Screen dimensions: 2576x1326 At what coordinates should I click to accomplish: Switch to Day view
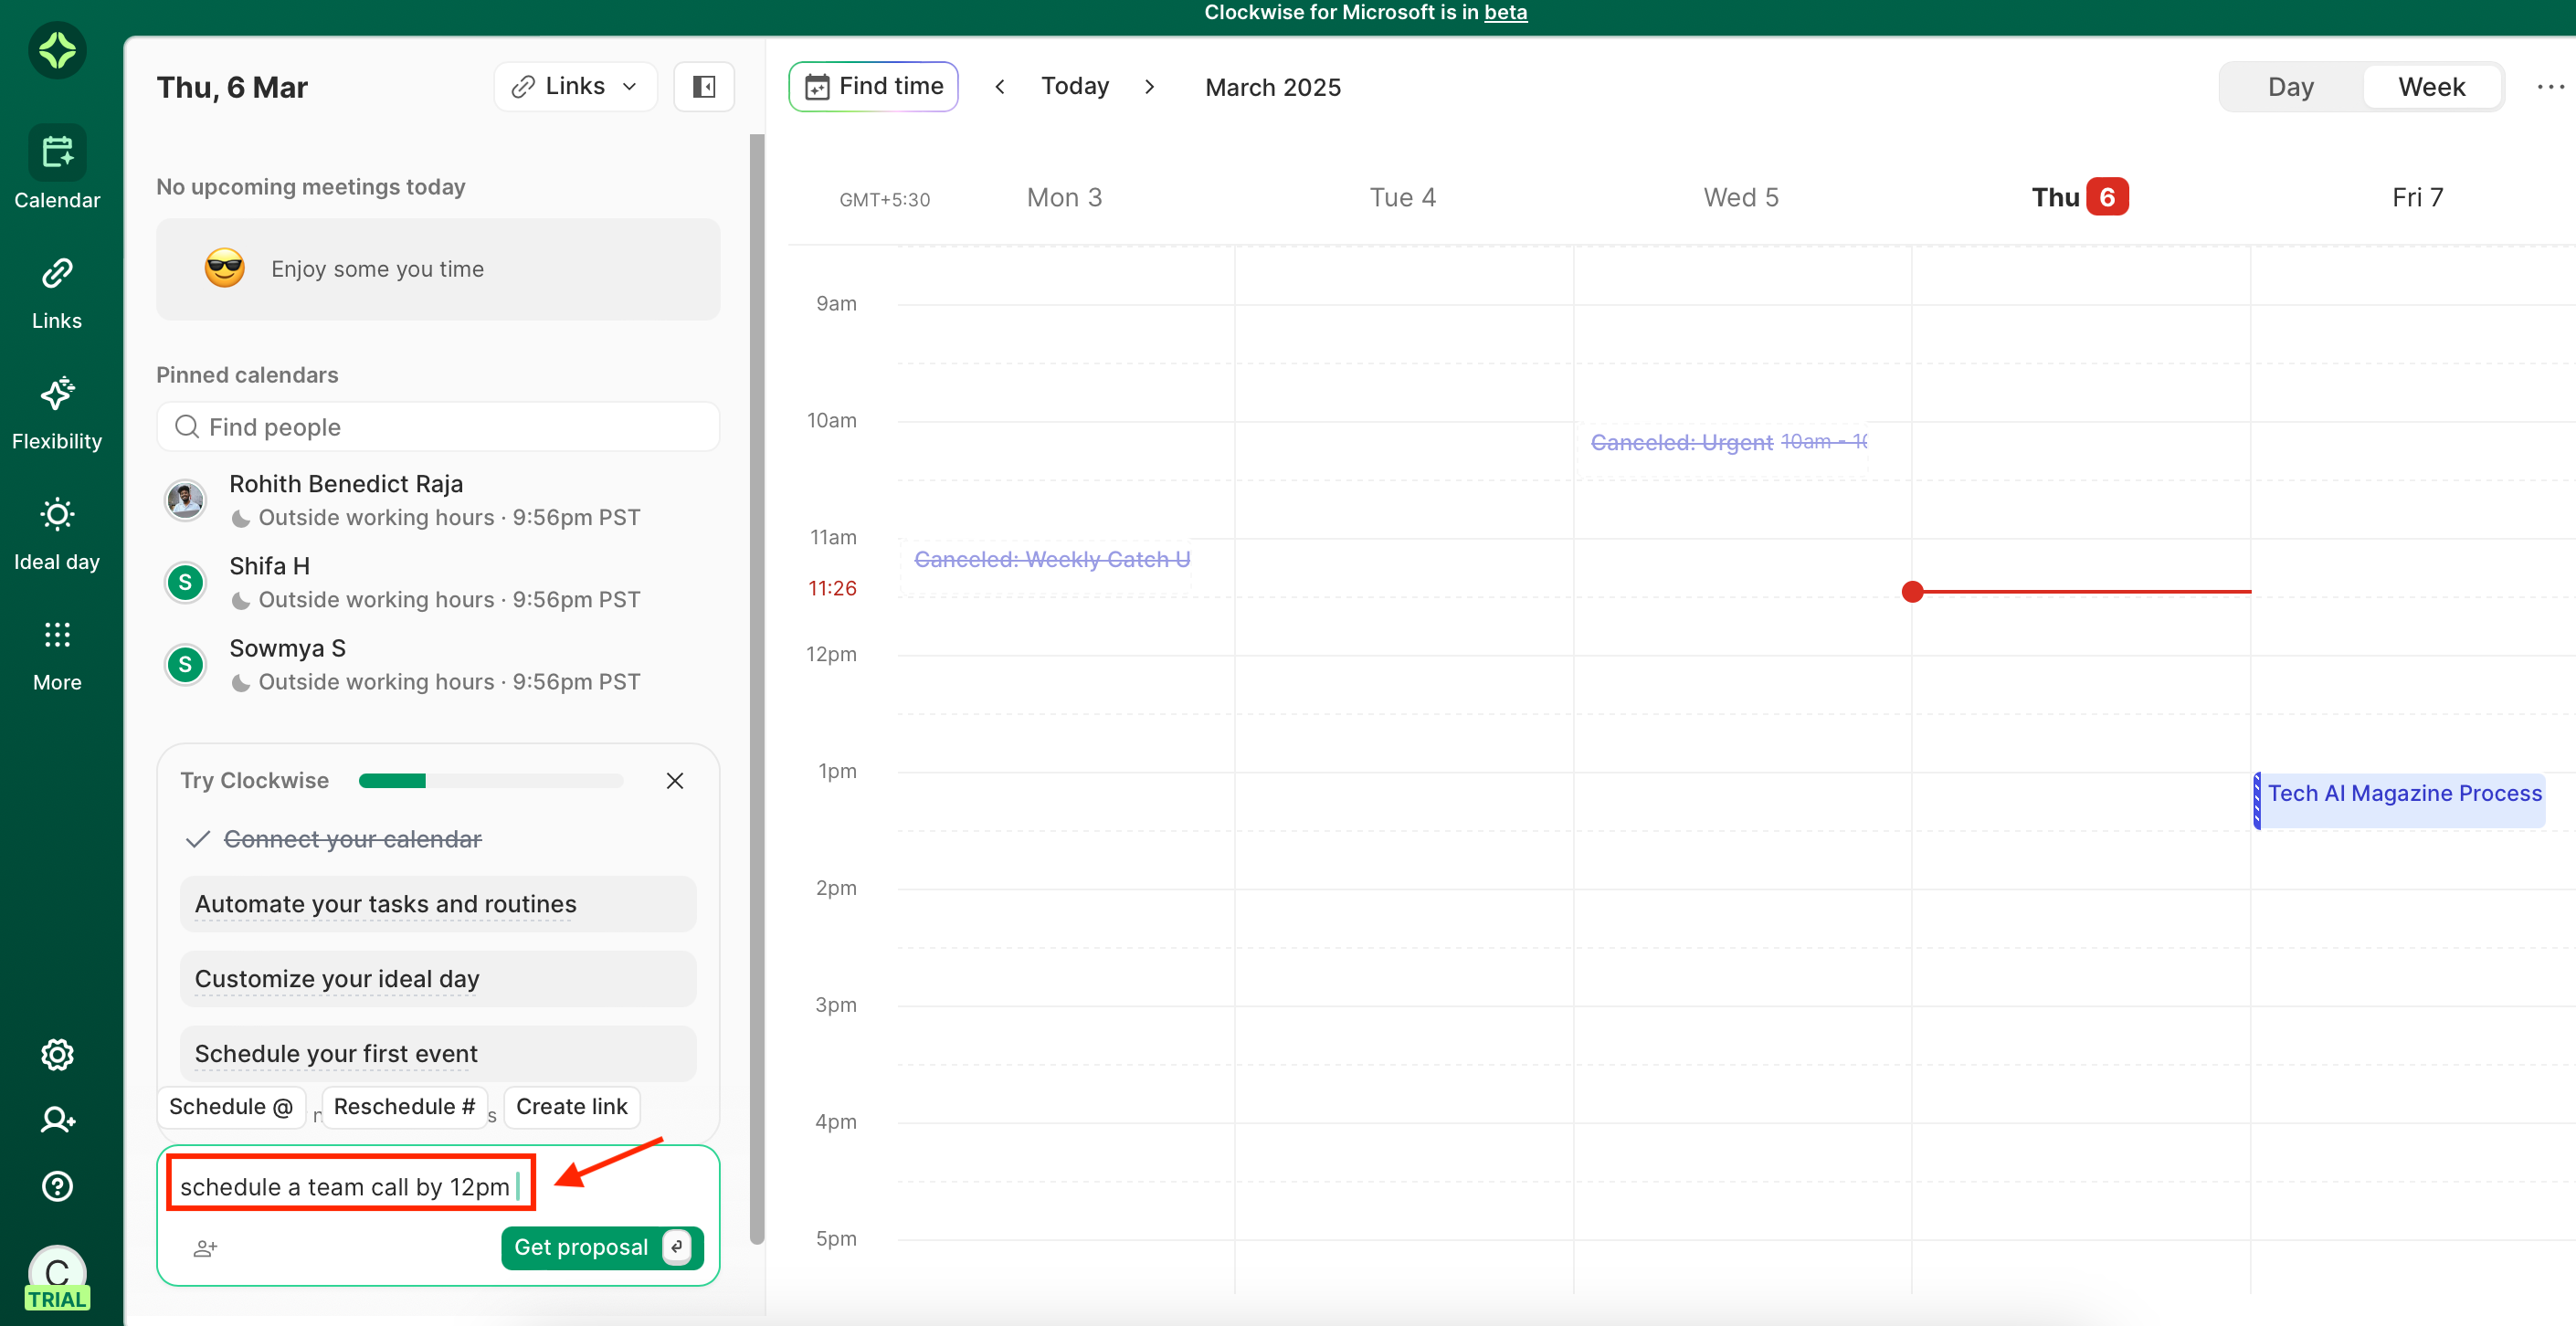(x=2290, y=87)
